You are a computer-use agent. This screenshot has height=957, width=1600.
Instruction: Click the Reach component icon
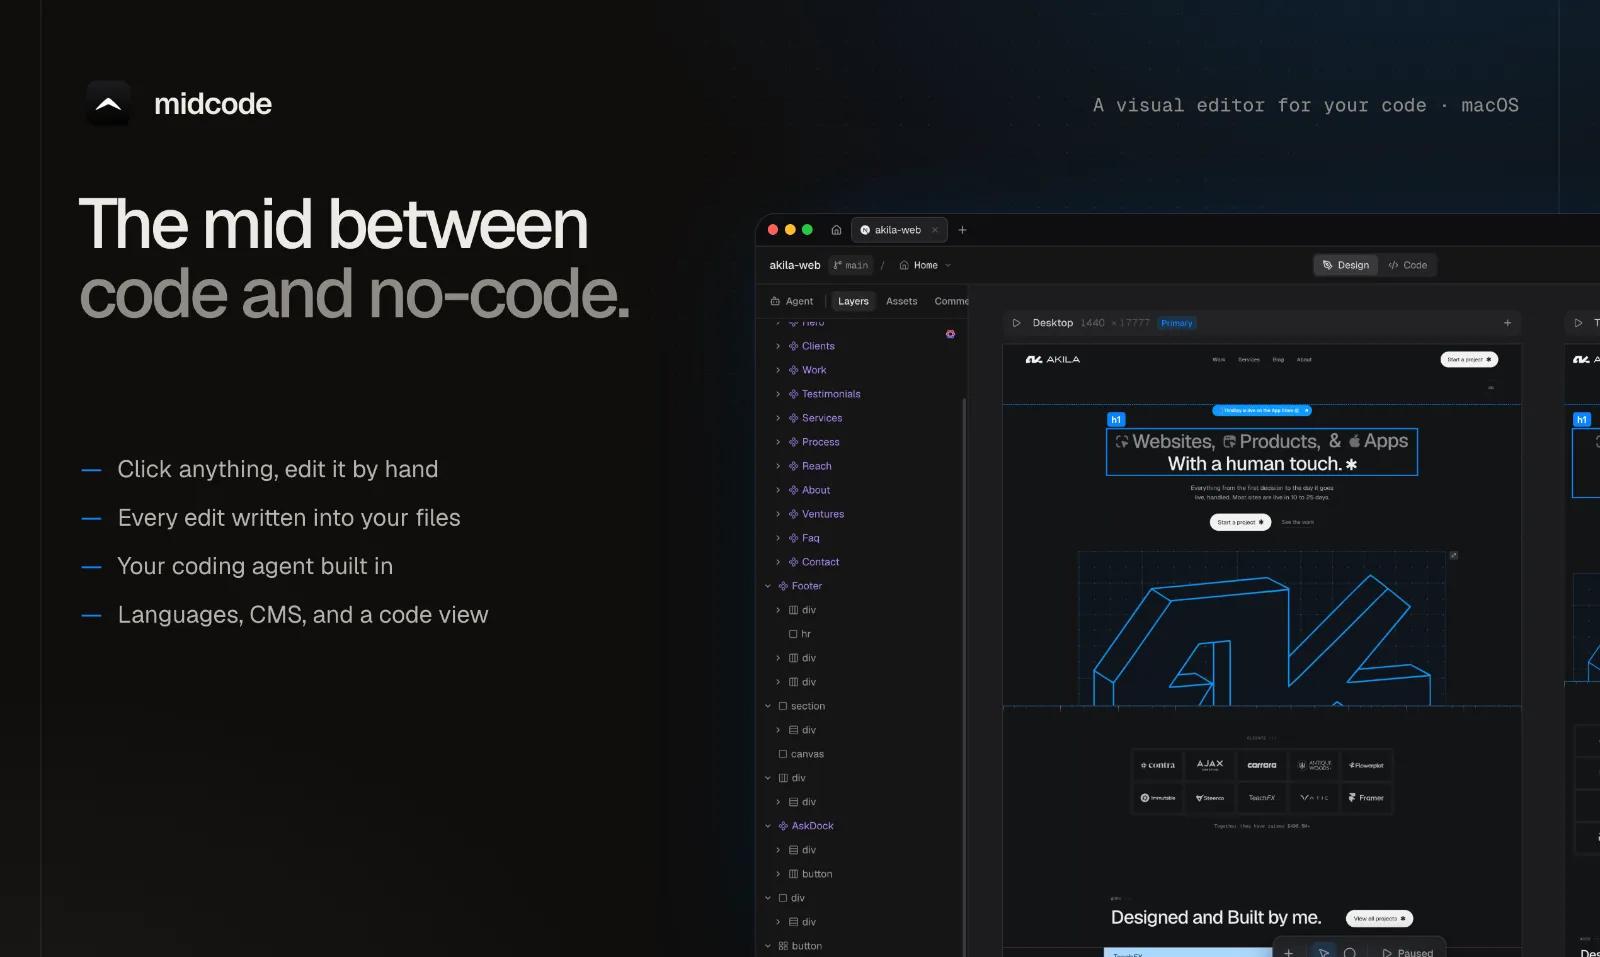click(x=793, y=466)
